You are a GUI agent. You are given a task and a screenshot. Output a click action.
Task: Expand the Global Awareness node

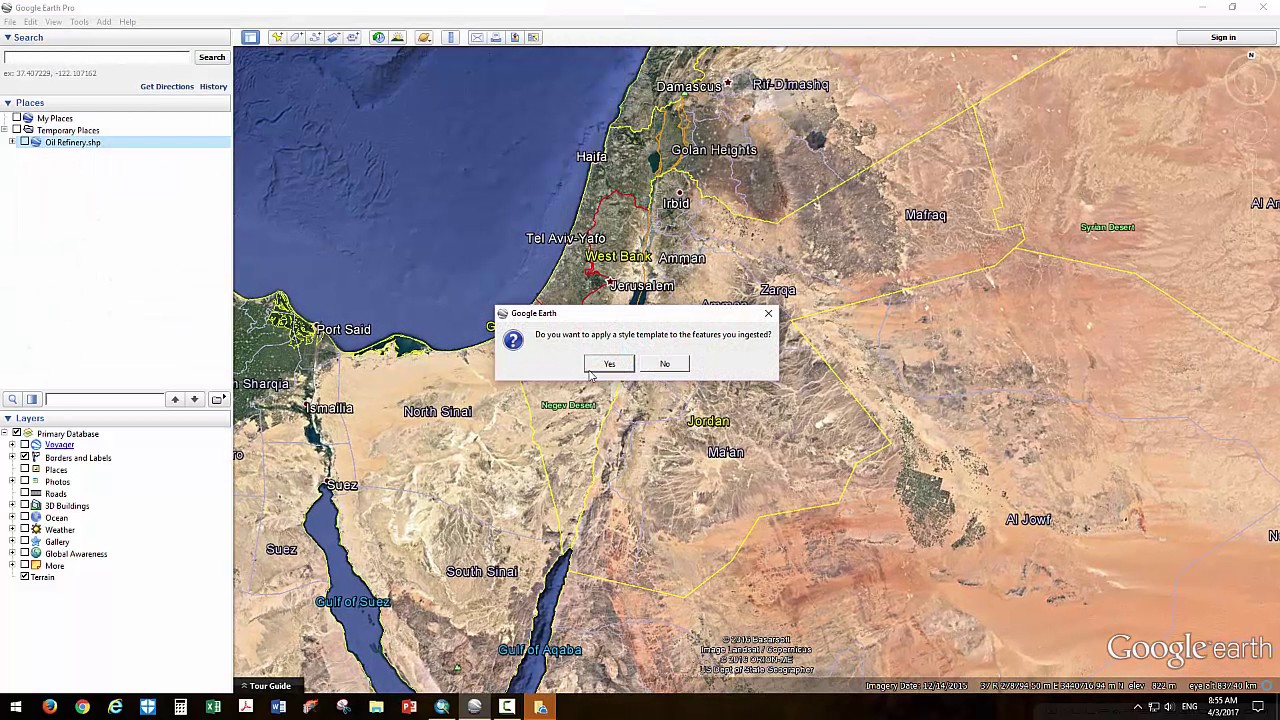click(x=12, y=553)
